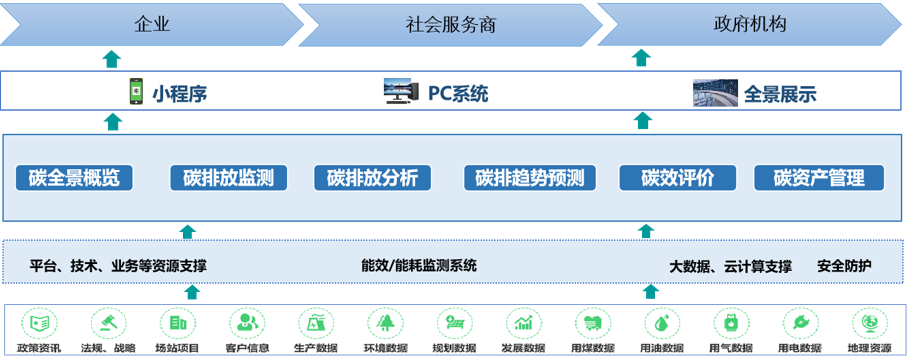Select the 用煤数据 coal cart icon

[x=593, y=323]
